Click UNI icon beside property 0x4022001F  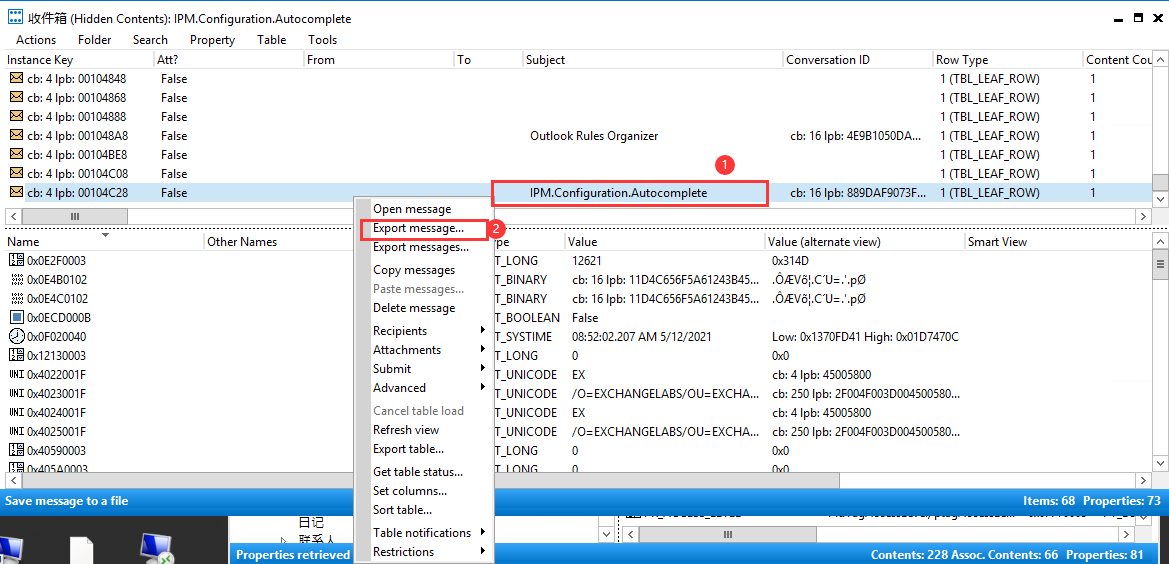pyautogui.click(x=16, y=375)
